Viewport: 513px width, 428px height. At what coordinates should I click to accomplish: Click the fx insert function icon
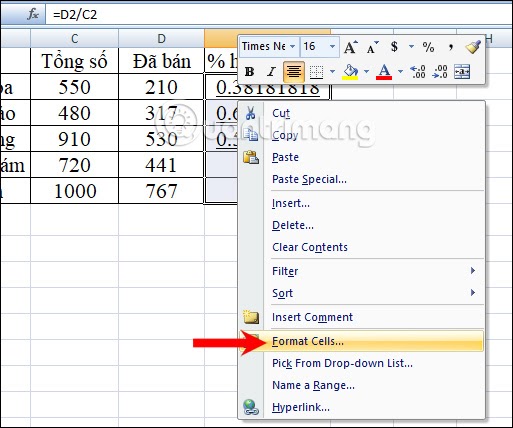pos(33,14)
